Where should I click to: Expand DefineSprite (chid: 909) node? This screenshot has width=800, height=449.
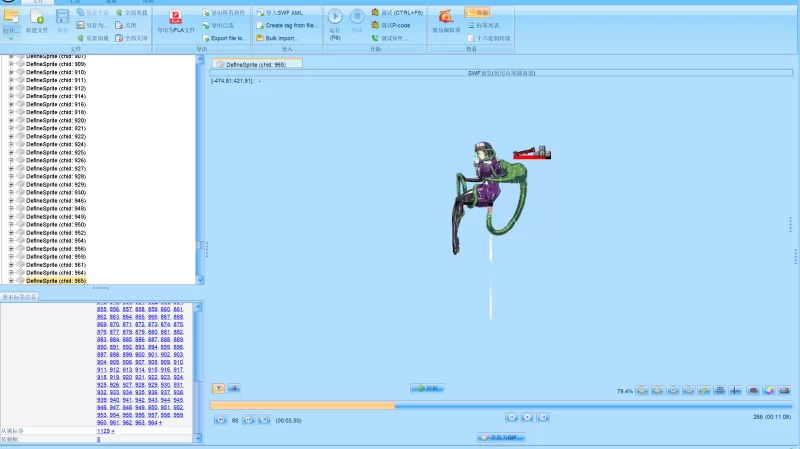click(x=11, y=64)
